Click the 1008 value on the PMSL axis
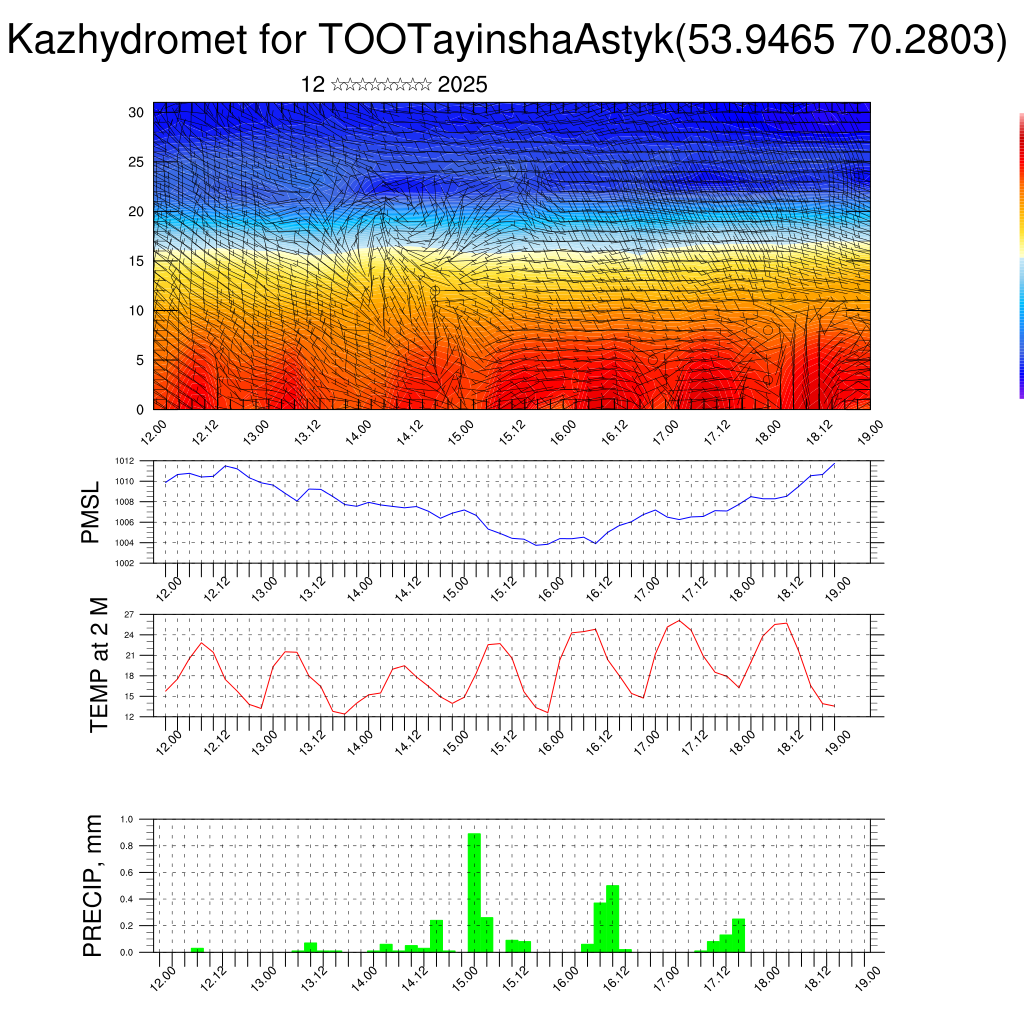This screenshot has width=1024, height=1024. pyautogui.click(x=125, y=502)
